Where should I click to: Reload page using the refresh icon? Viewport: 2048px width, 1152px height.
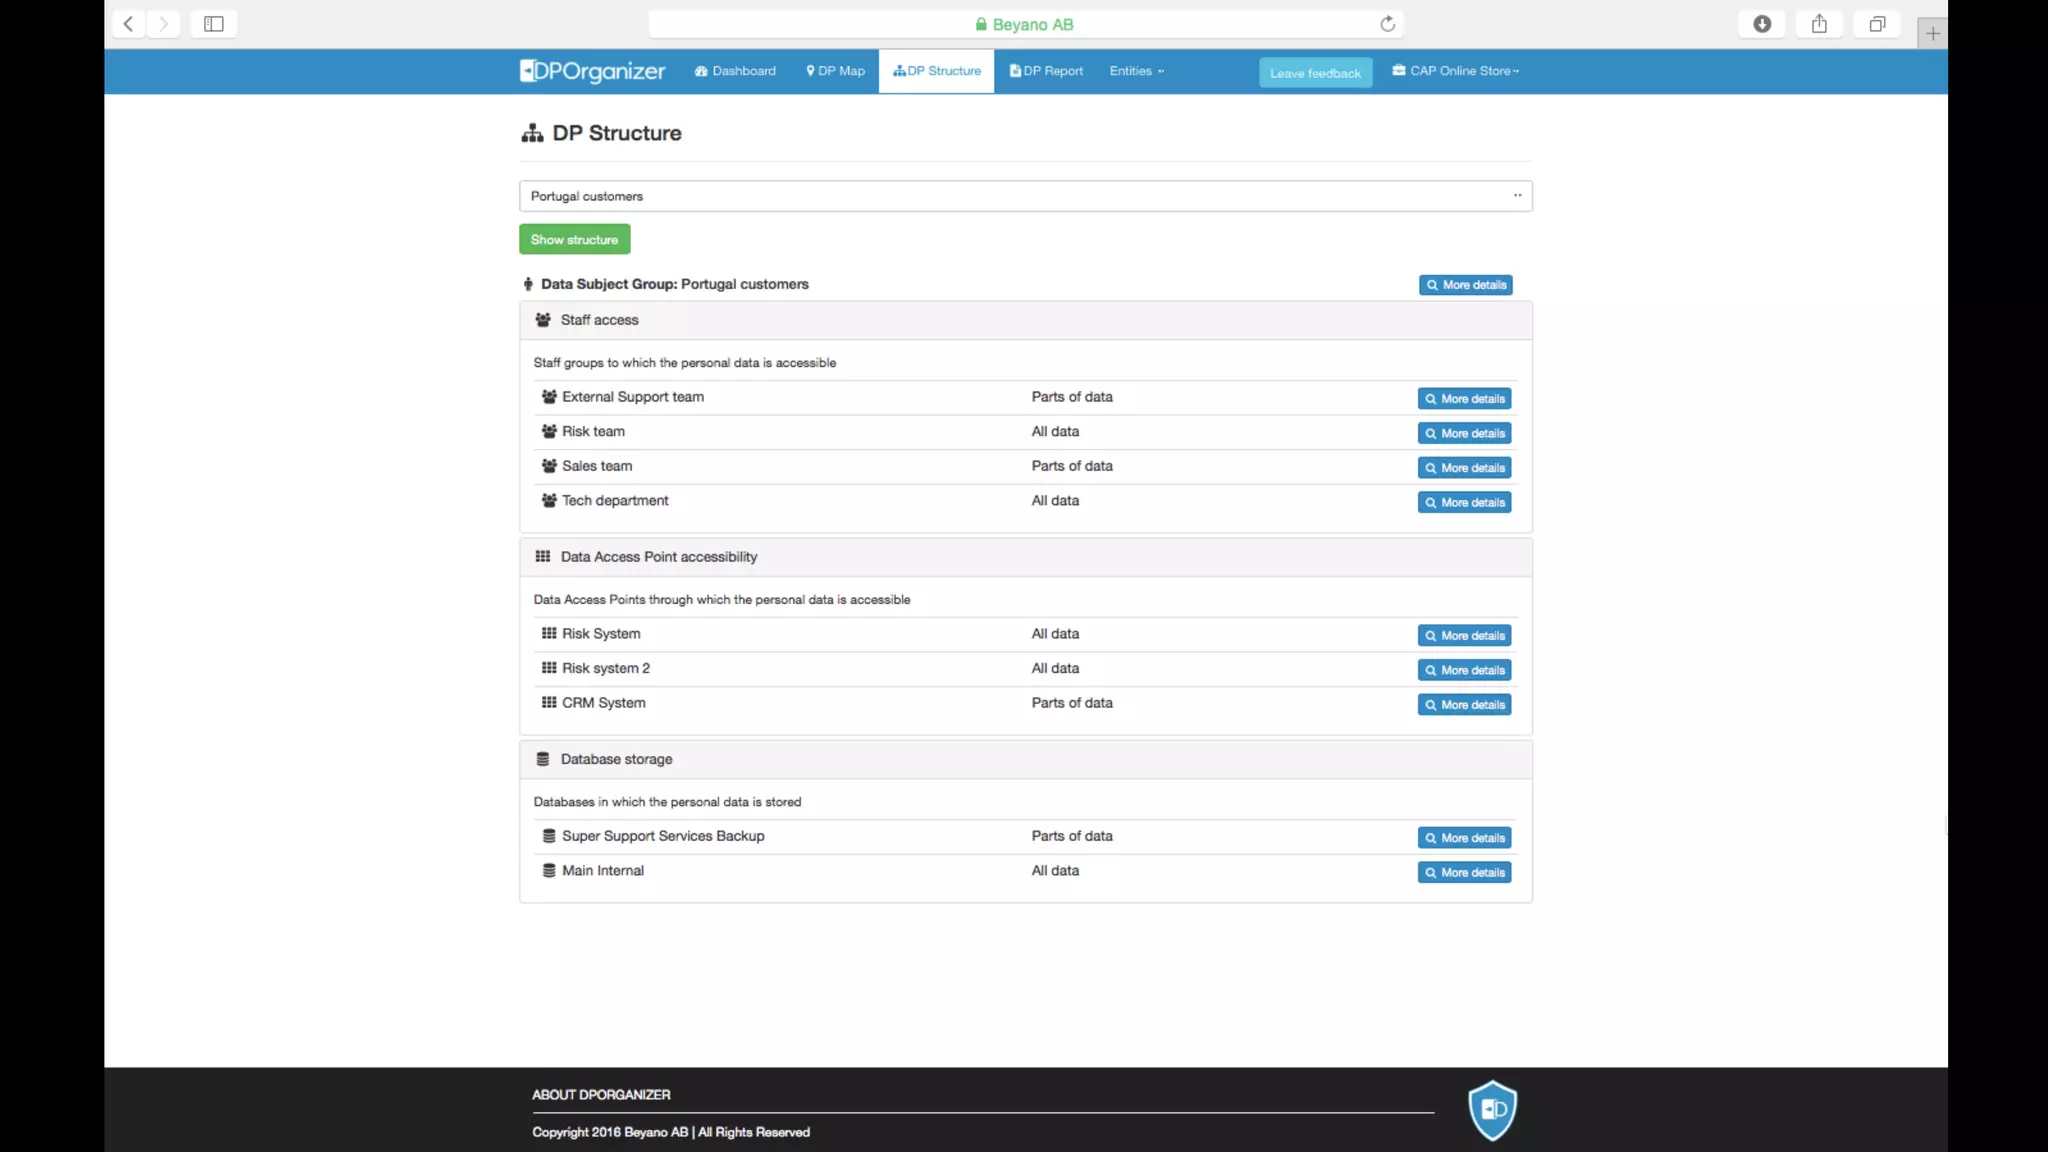pos(1387,24)
